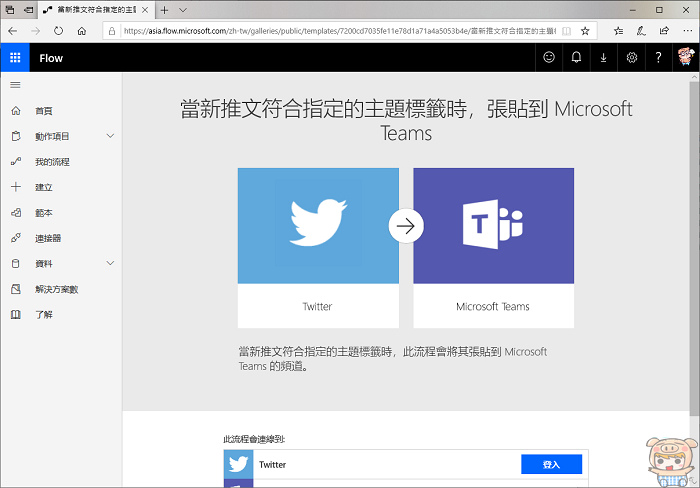Open the settings gear icon
Viewport: 700px width, 488px height.
[x=631, y=58]
